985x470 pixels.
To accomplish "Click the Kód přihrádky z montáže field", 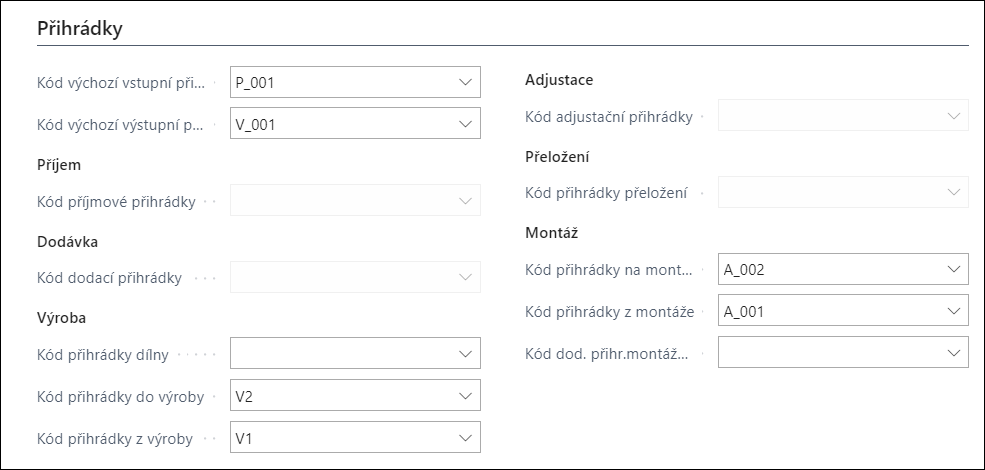I will [x=843, y=310].
